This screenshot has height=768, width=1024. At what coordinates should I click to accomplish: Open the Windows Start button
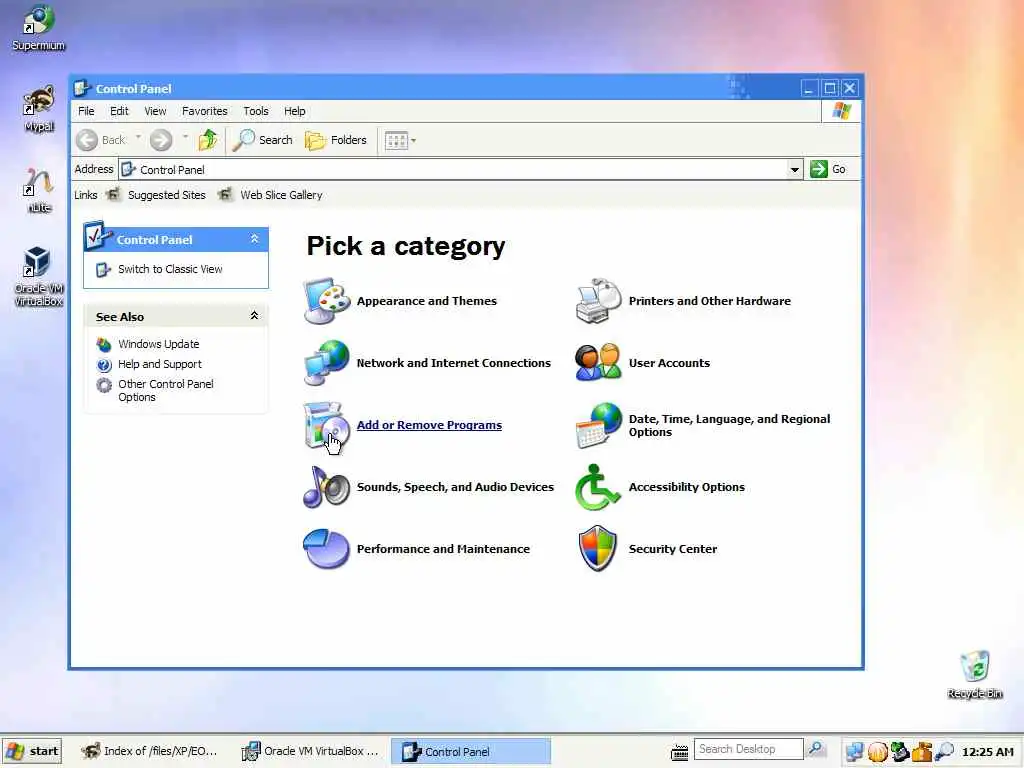click(x=33, y=751)
